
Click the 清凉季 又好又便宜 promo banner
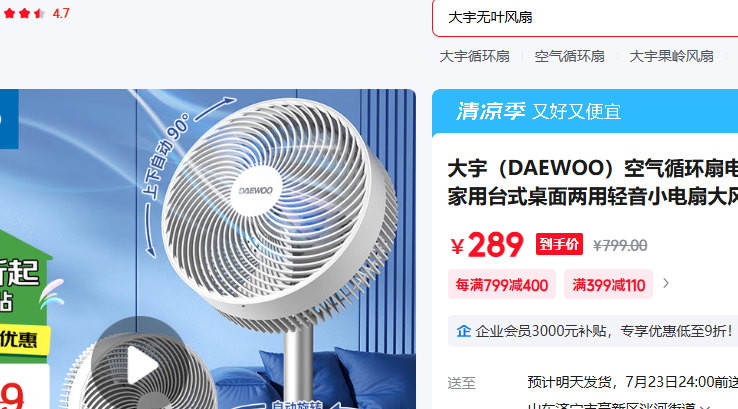point(585,112)
